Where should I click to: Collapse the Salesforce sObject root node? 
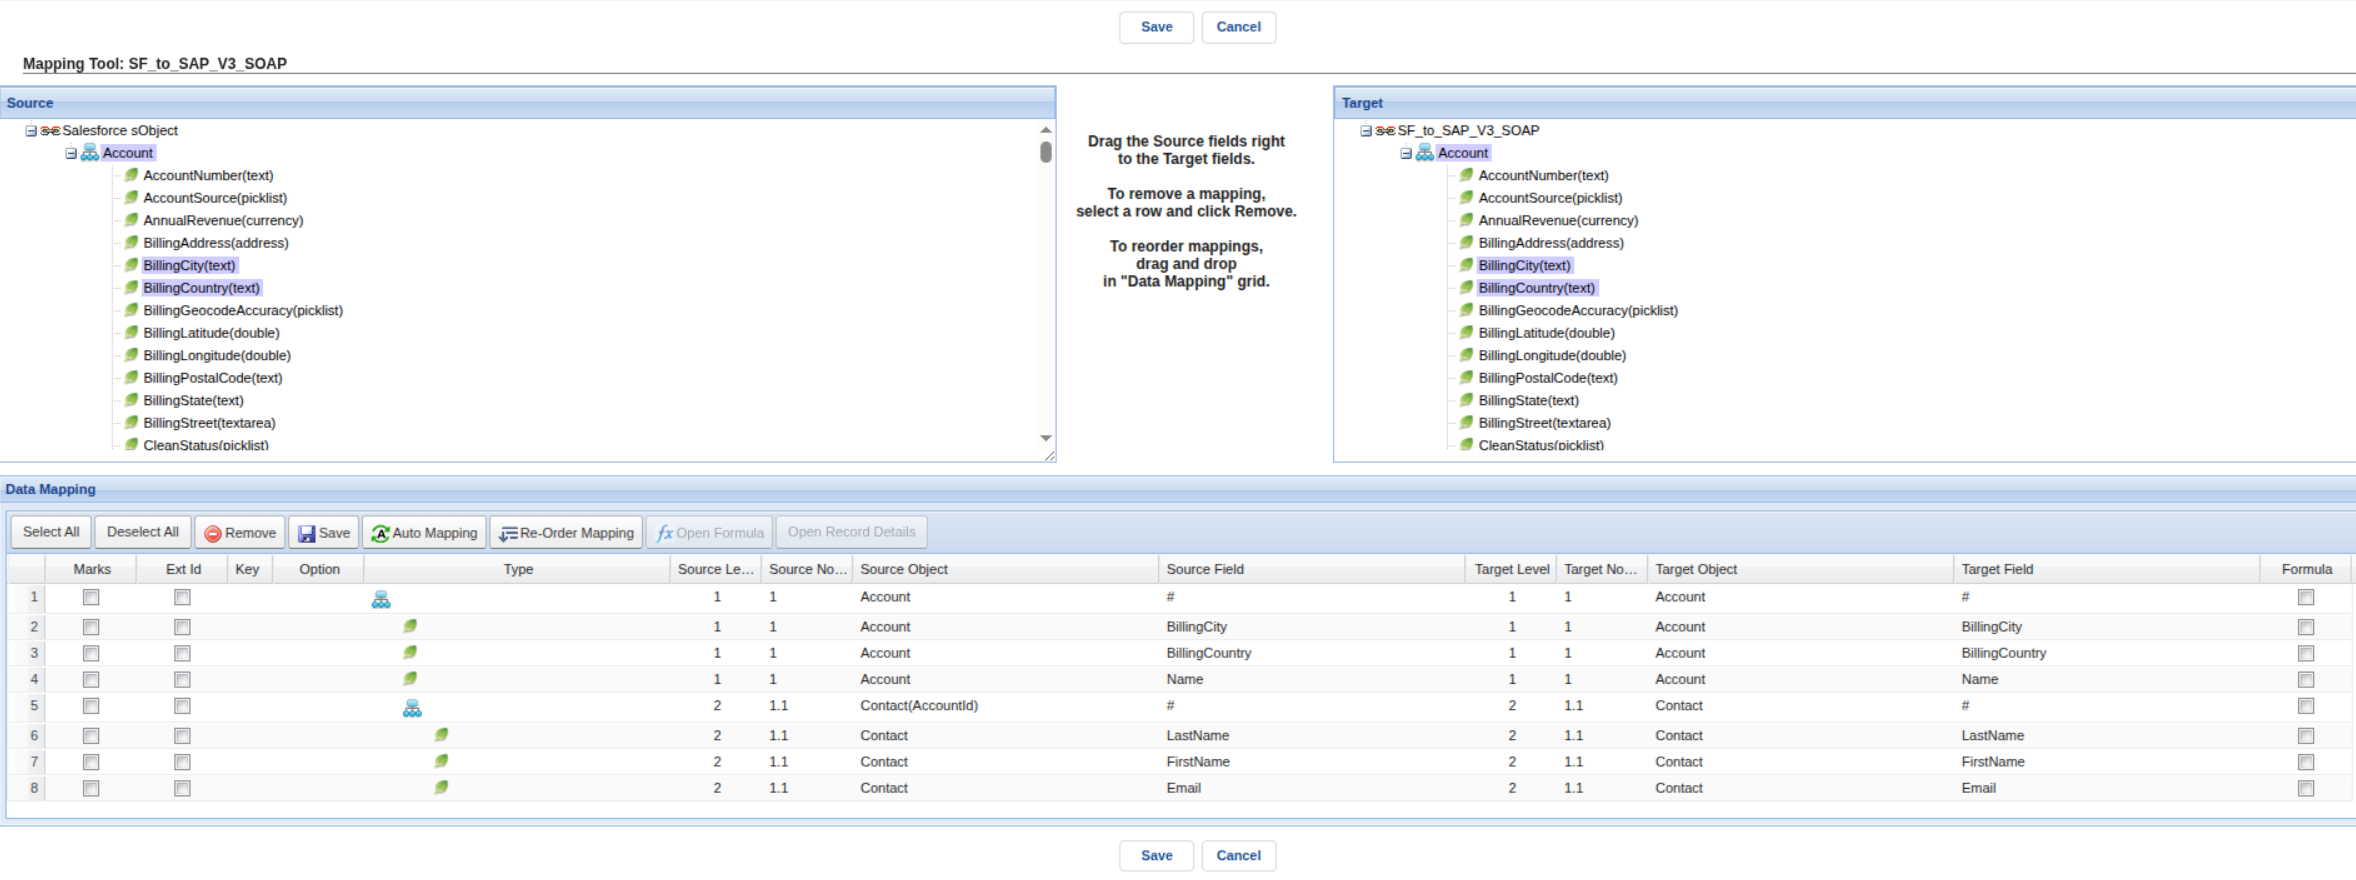tap(31, 131)
